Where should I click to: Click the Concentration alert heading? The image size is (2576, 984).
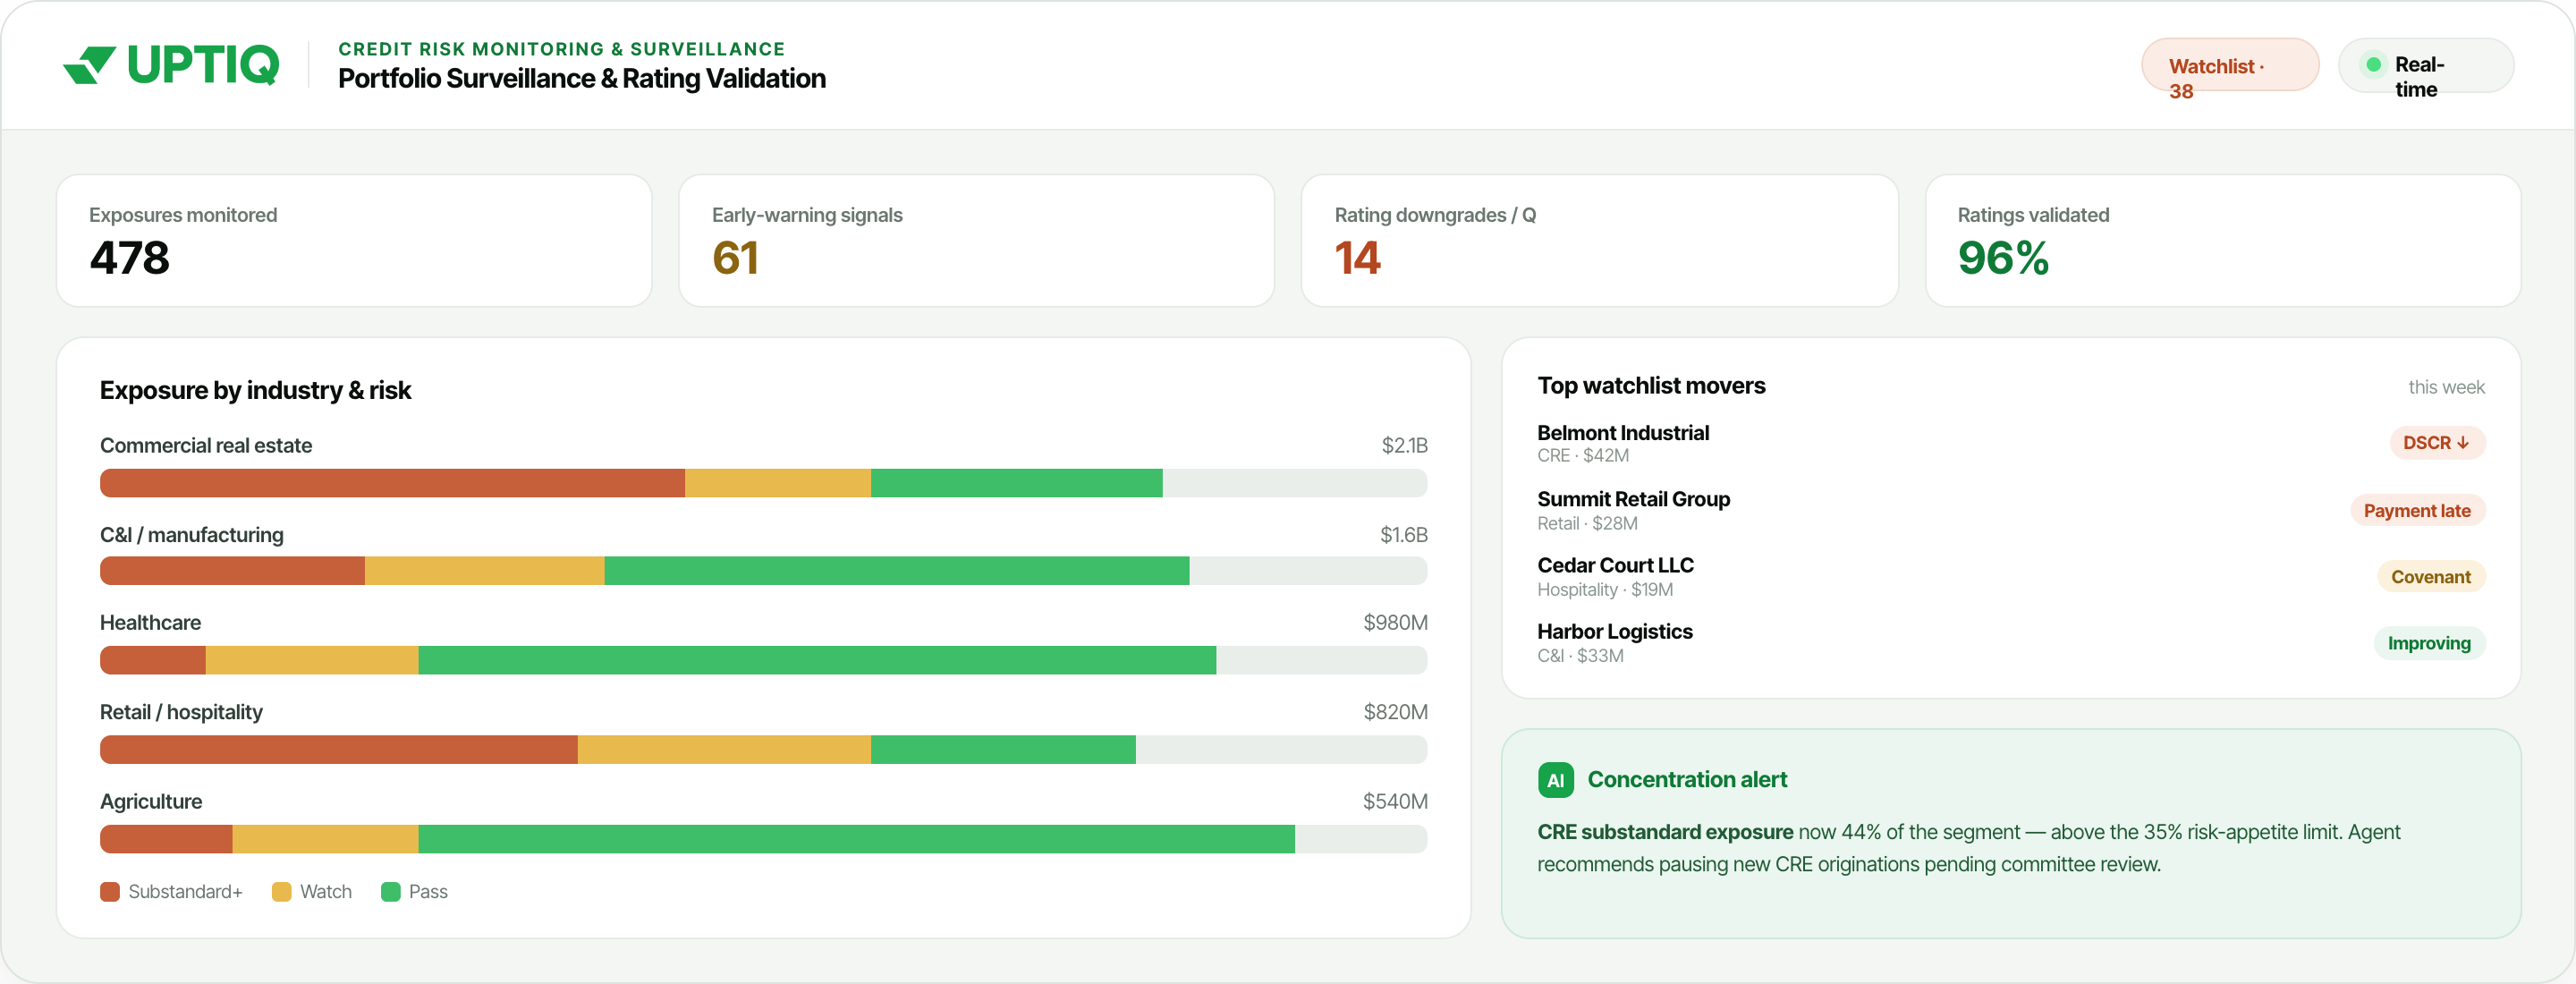(1686, 780)
